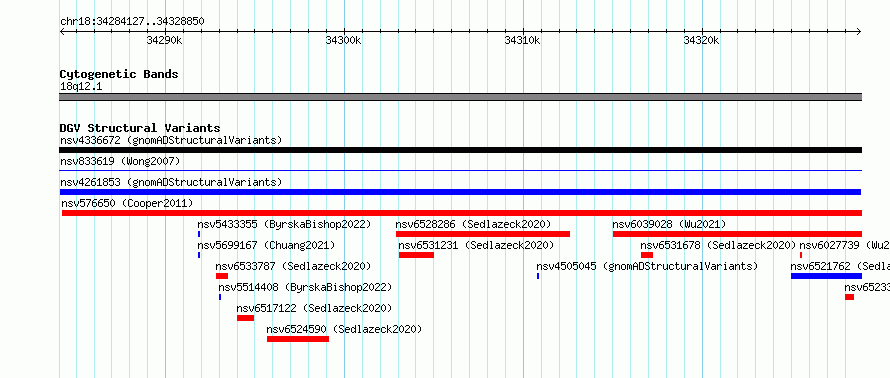Click the tiny red nsv6027739 marker
890x378 pixels.
click(x=801, y=255)
